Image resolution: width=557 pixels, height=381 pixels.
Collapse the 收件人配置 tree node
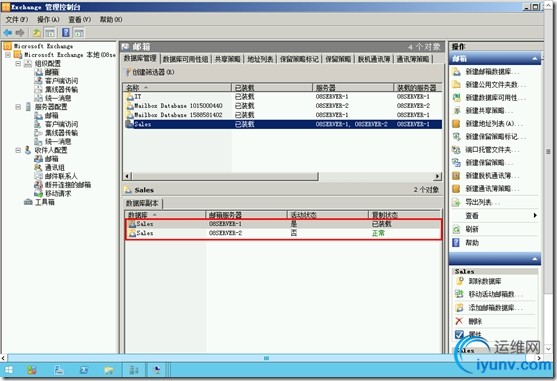coord(18,150)
